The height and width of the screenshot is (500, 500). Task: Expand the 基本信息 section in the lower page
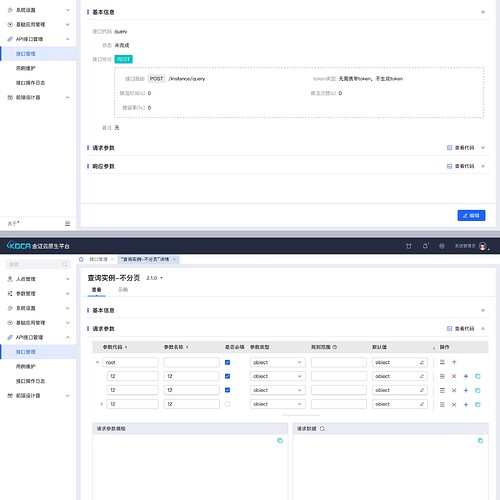483,310
